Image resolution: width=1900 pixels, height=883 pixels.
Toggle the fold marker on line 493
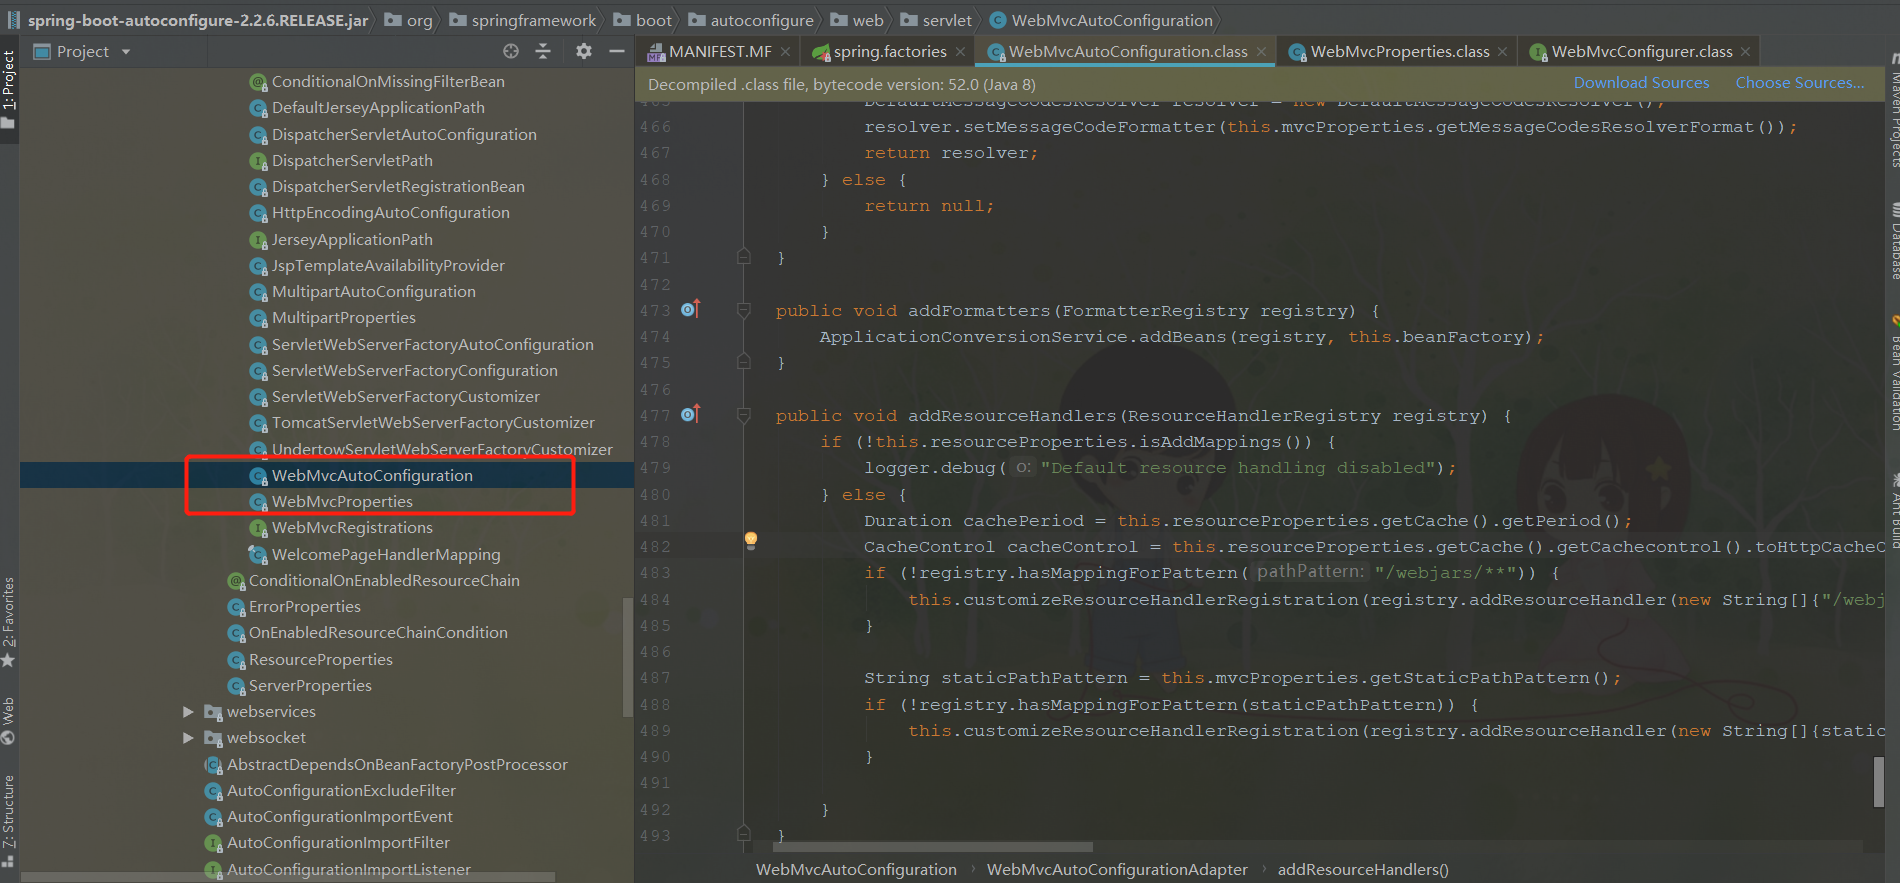click(x=744, y=833)
